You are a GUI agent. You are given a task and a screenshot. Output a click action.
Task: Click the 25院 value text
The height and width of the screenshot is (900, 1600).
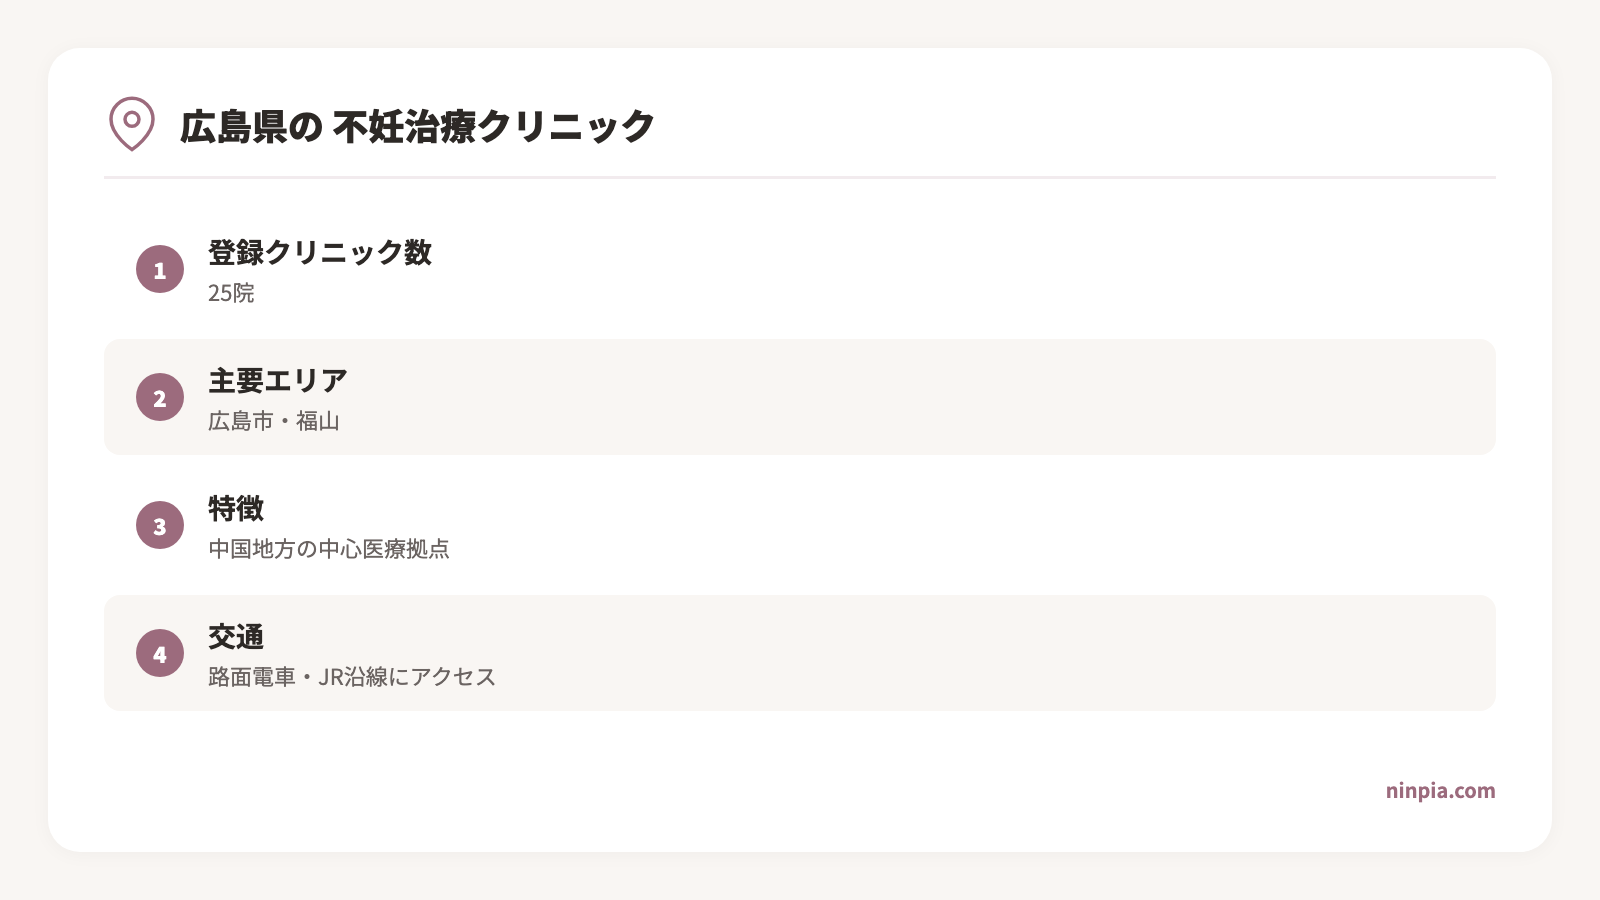coord(231,293)
